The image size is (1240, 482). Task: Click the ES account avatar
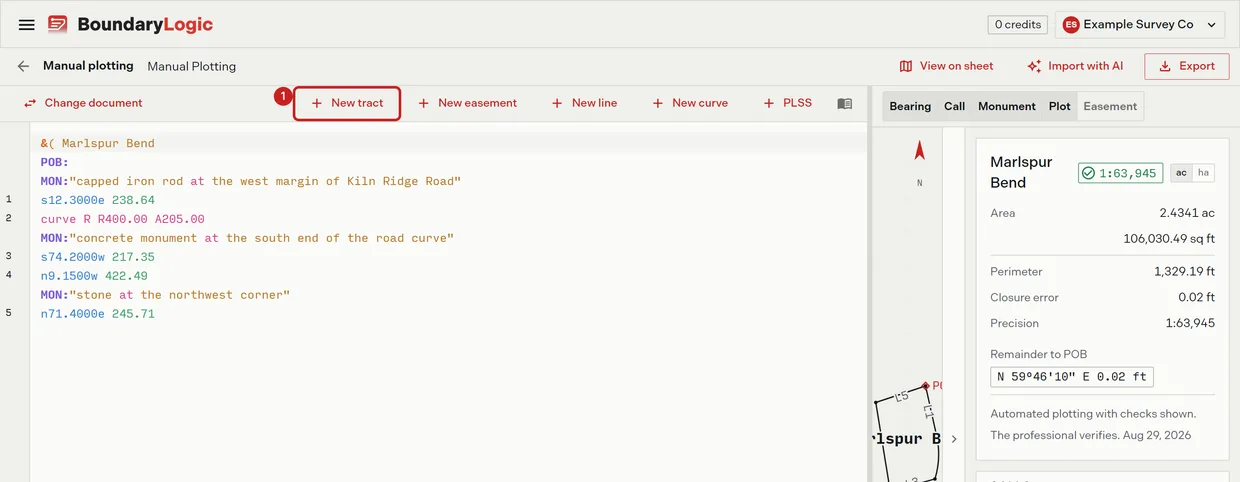pyautogui.click(x=1071, y=25)
